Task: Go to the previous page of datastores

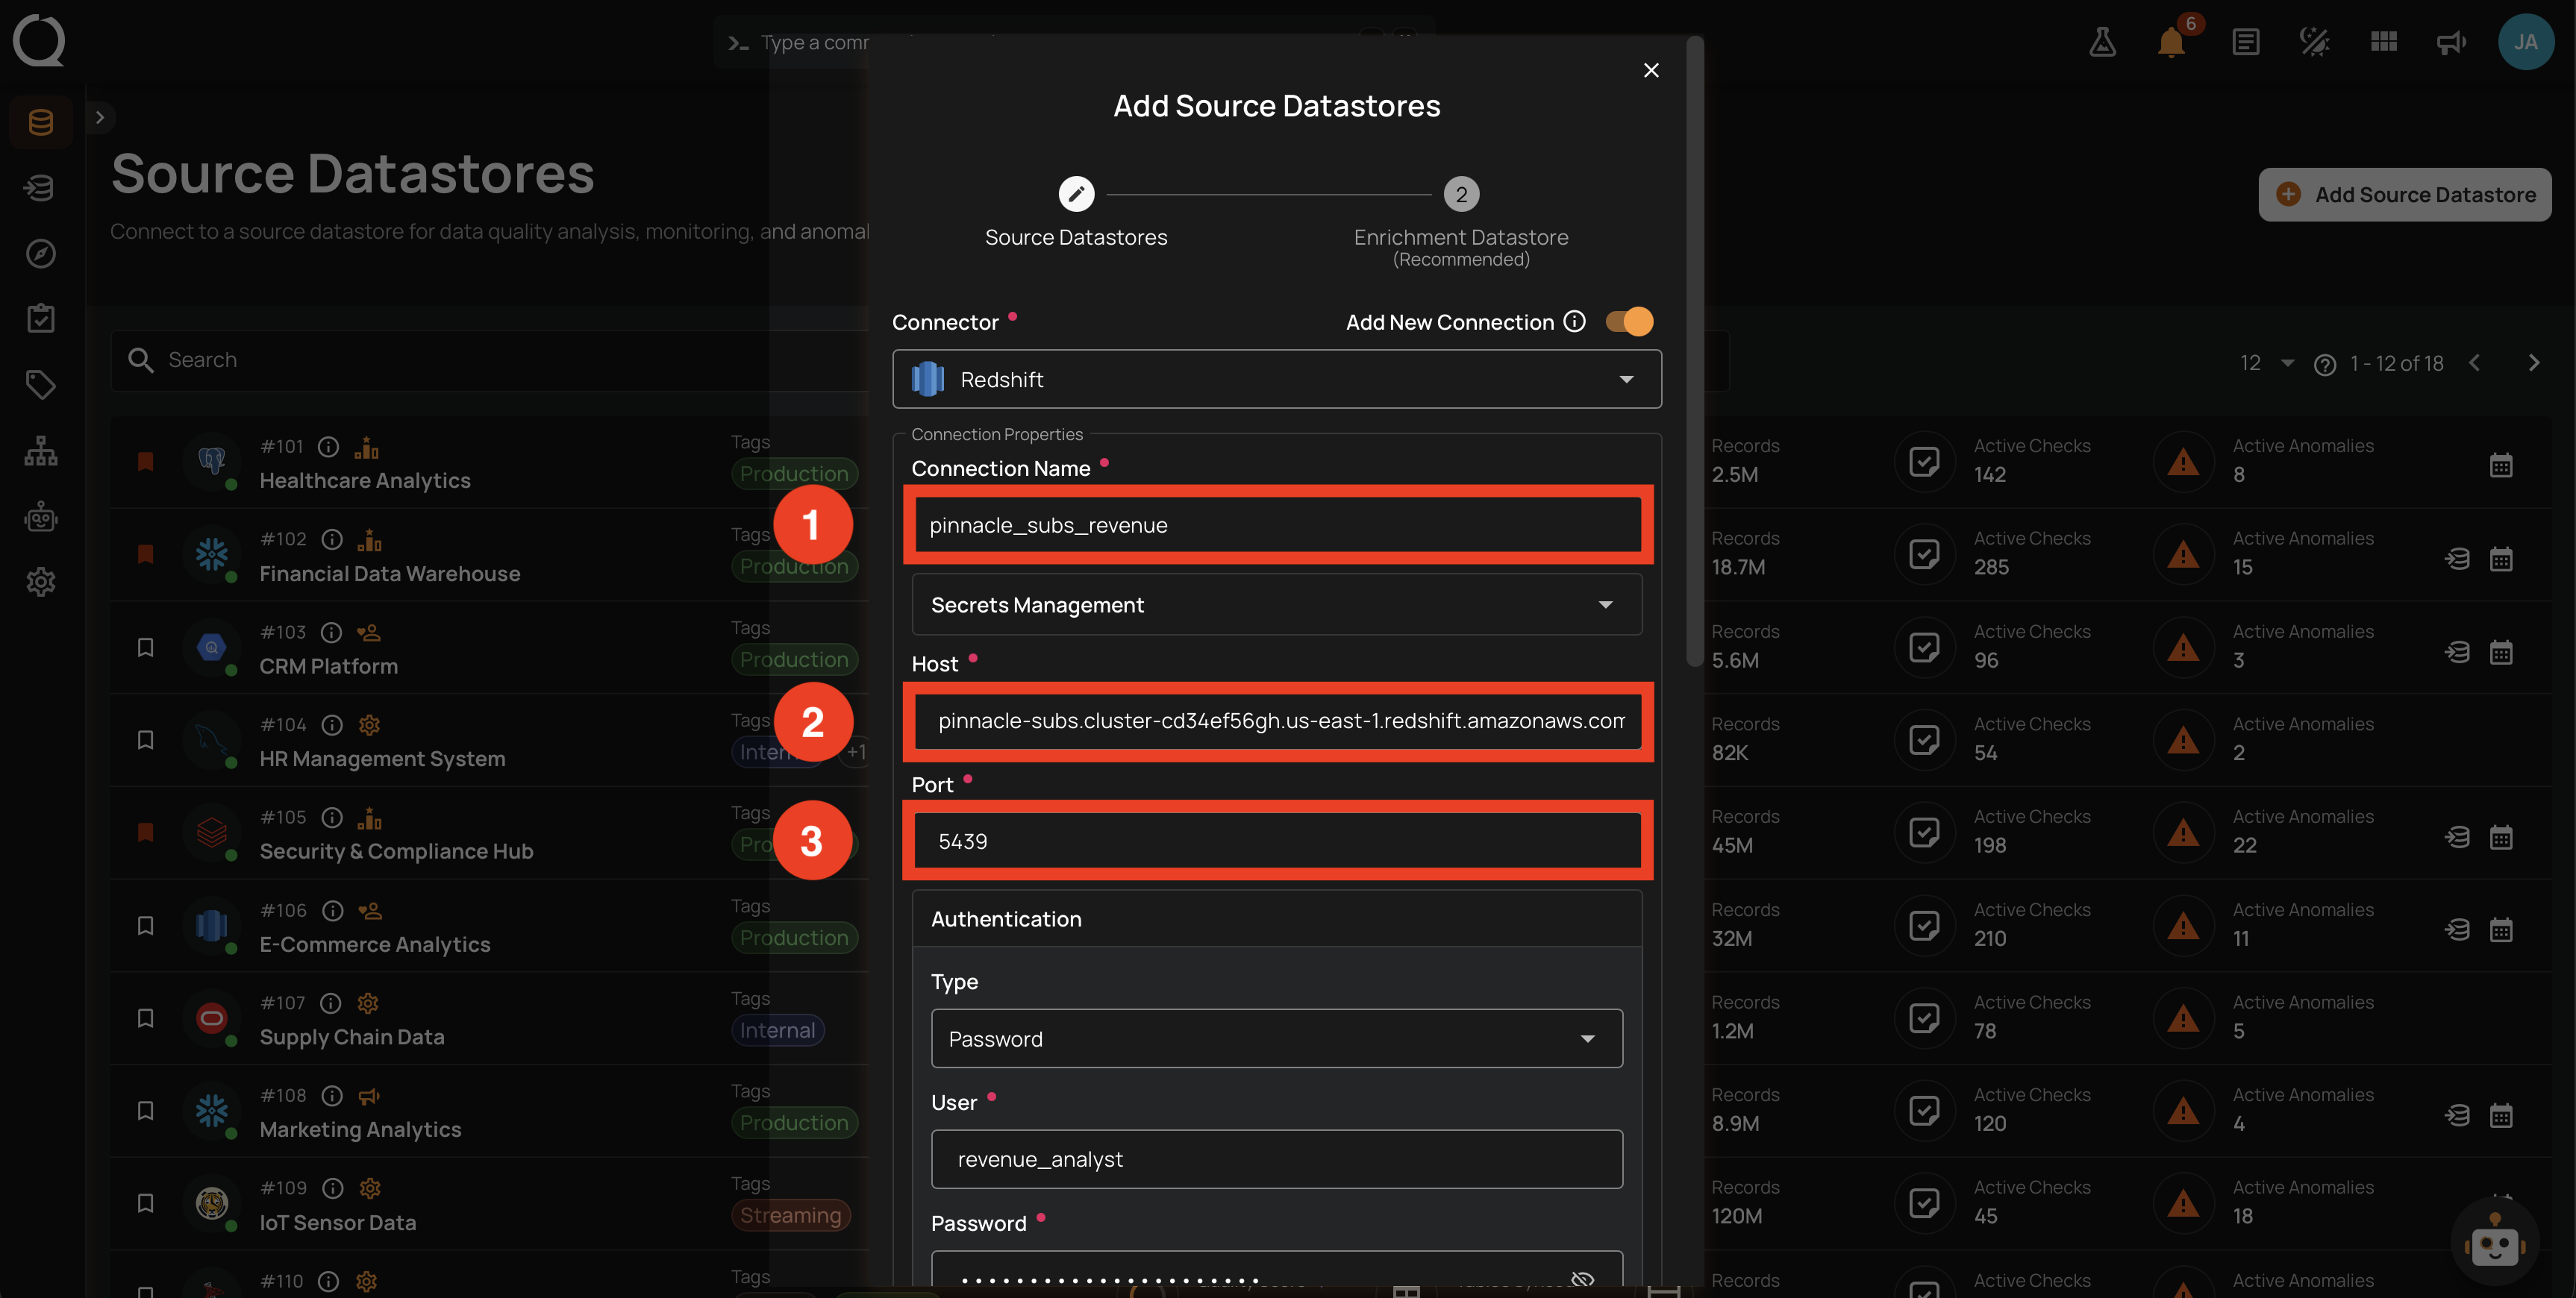Action: coord(2474,363)
